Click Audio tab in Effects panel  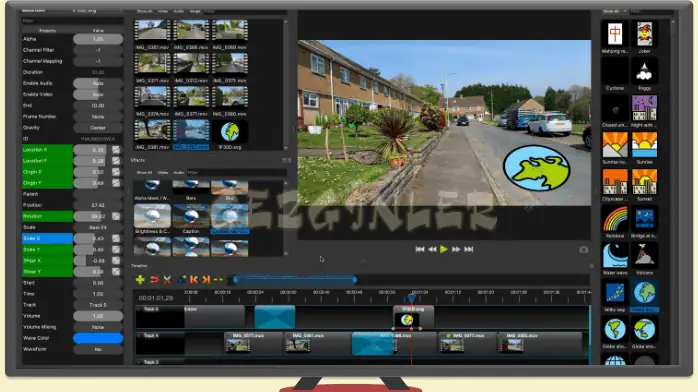point(179,173)
